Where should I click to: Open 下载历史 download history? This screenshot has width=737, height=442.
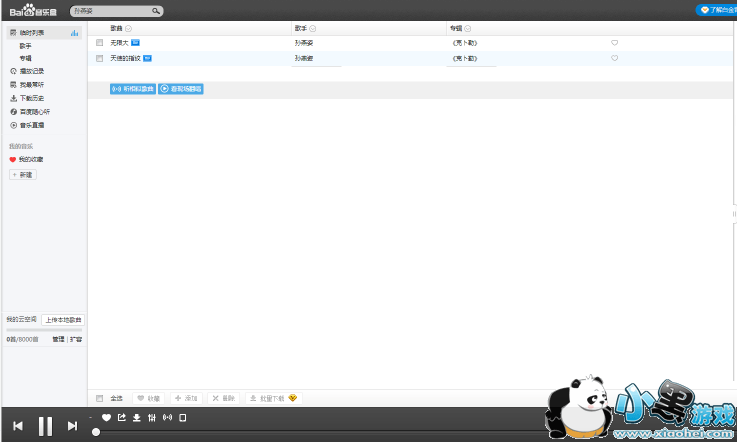point(32,98)
